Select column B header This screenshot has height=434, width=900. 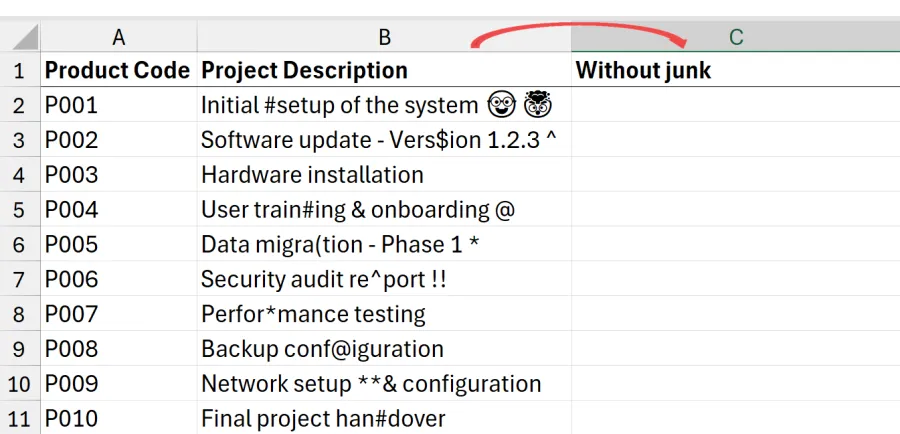coord(384,37)
